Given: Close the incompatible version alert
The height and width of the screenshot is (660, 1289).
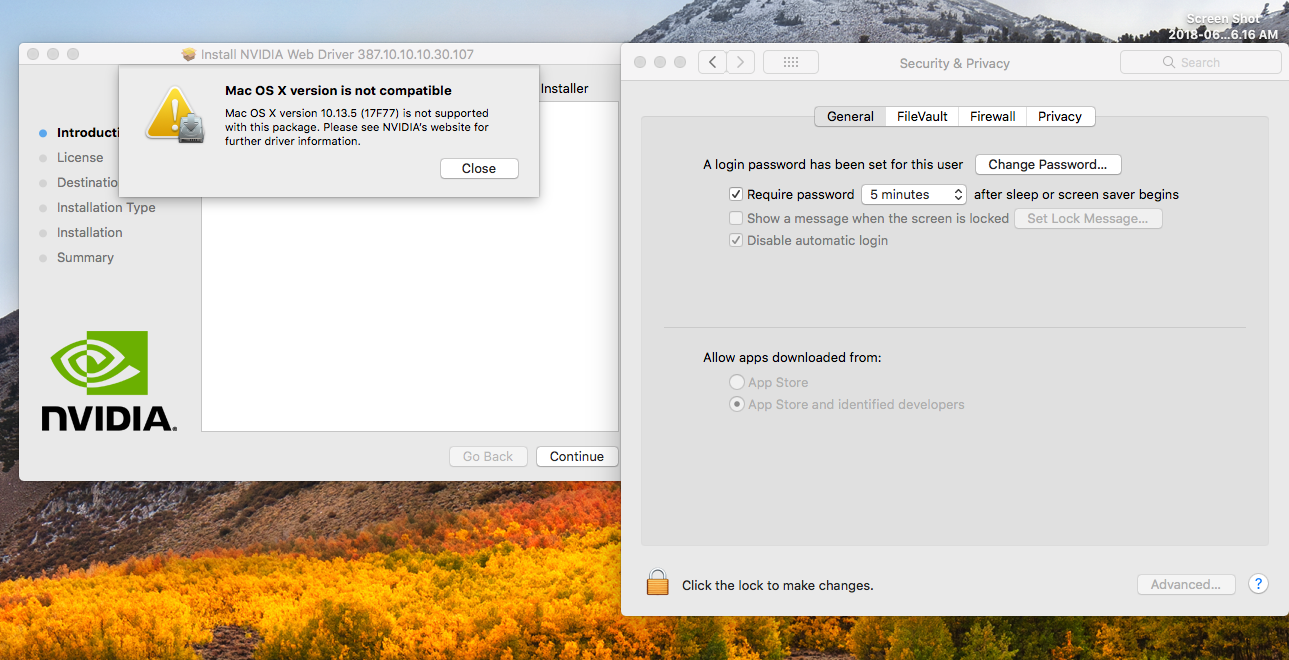Looking at the screenshot, I should [479, 168].
